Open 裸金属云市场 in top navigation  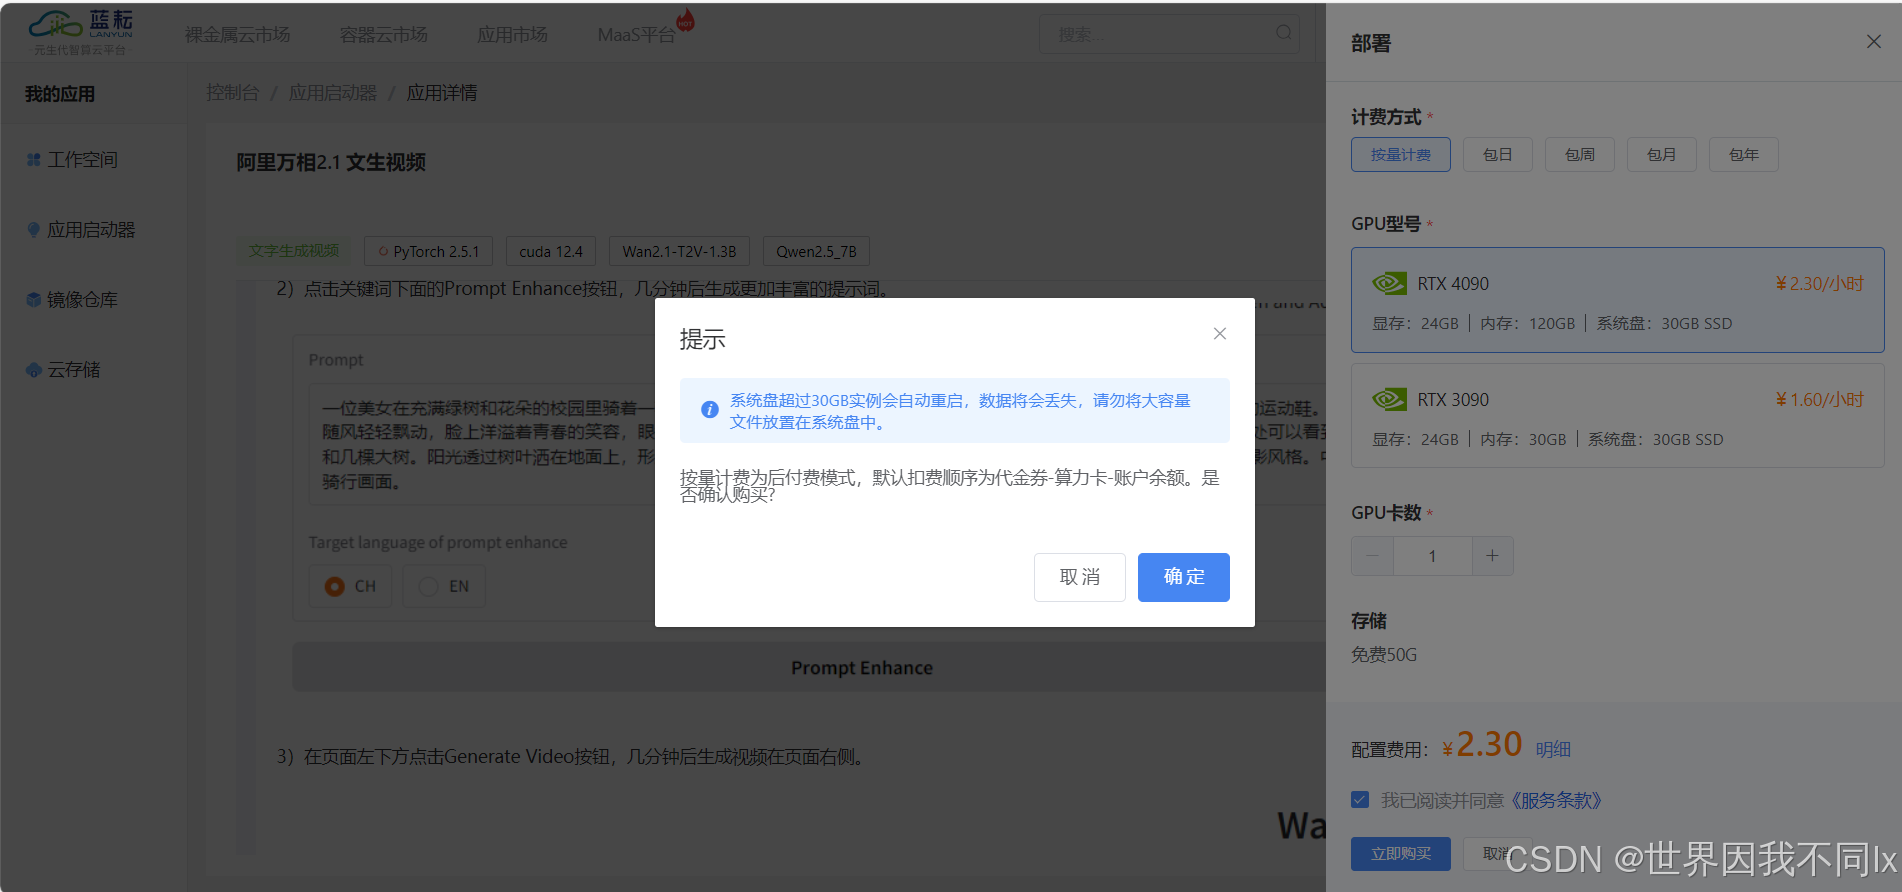238,35
